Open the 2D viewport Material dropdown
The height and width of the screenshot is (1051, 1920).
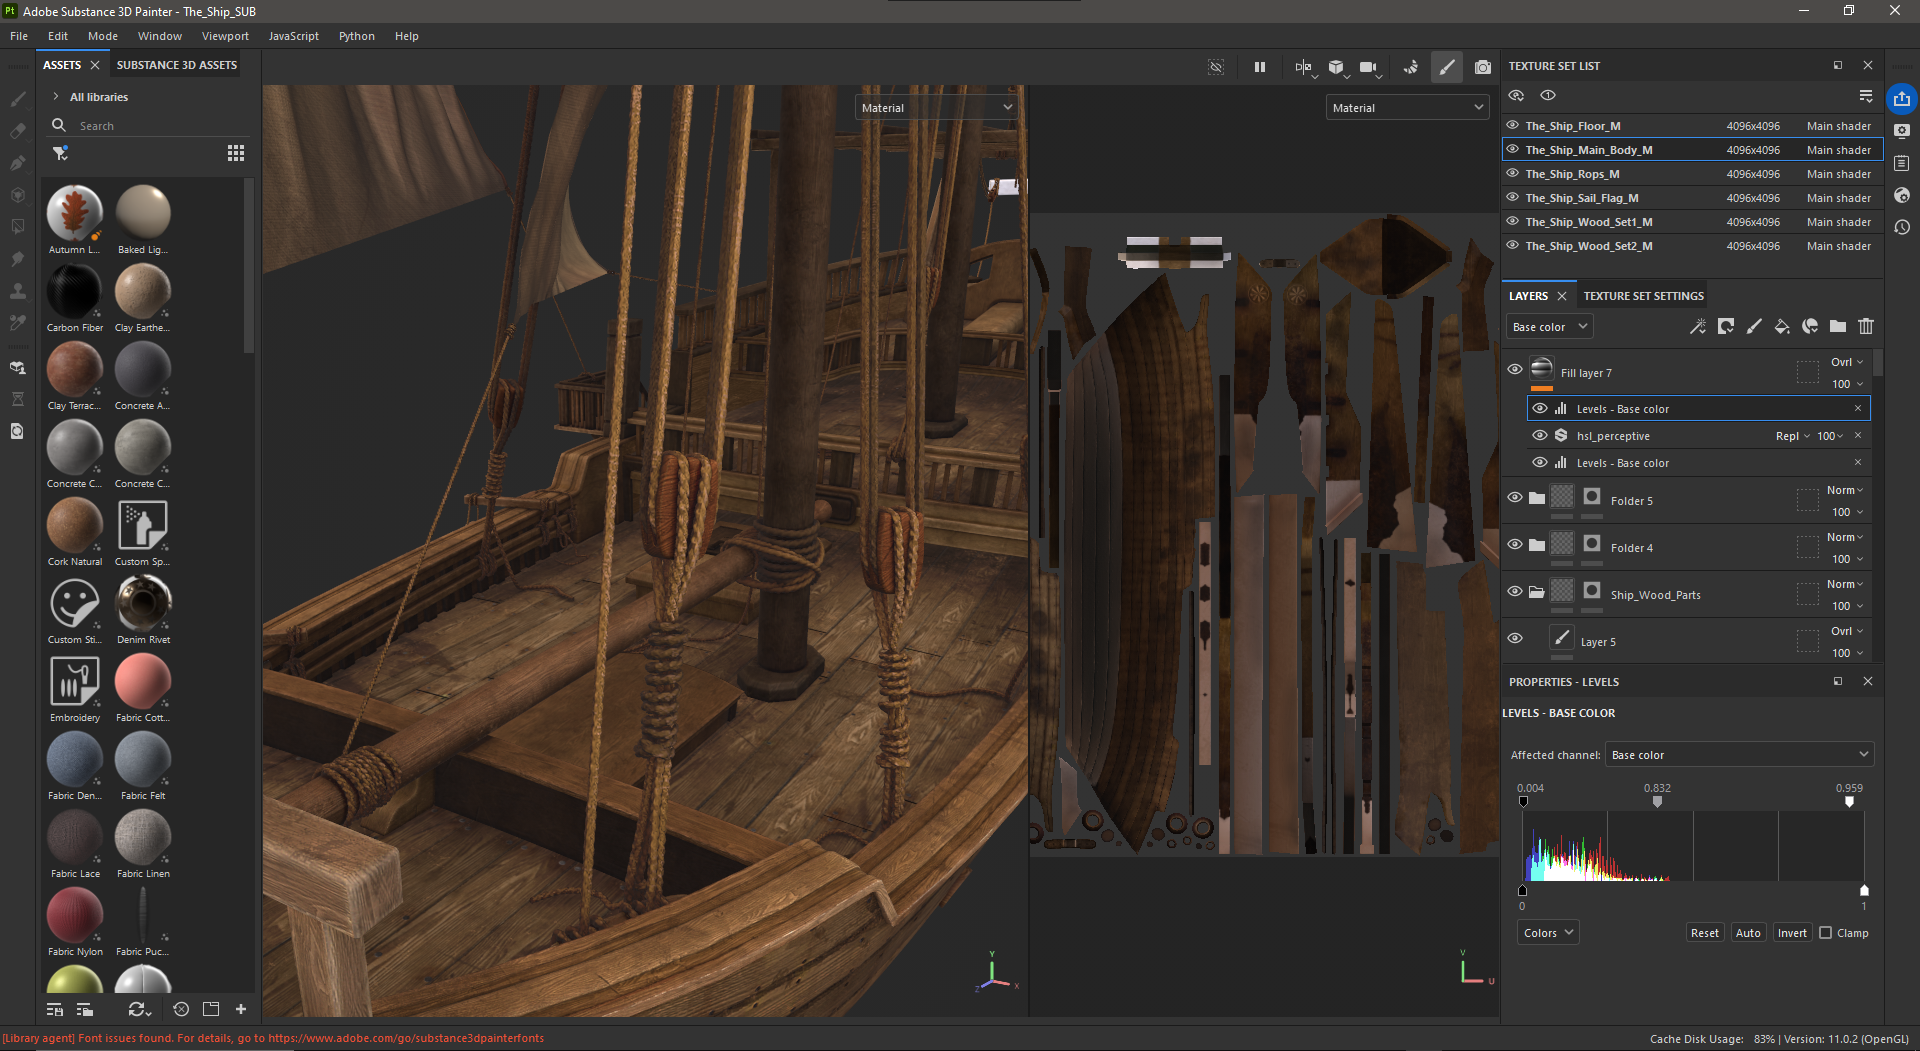coord(1408,107)
